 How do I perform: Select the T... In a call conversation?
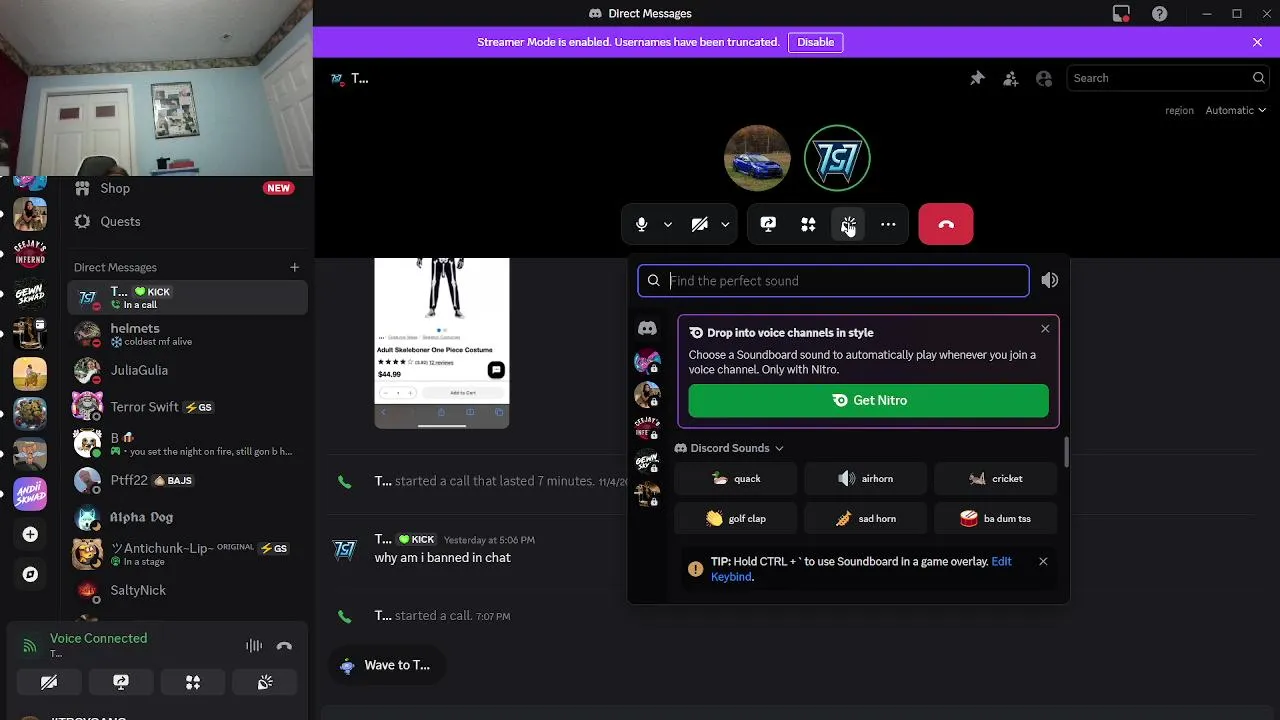(187, 297)
